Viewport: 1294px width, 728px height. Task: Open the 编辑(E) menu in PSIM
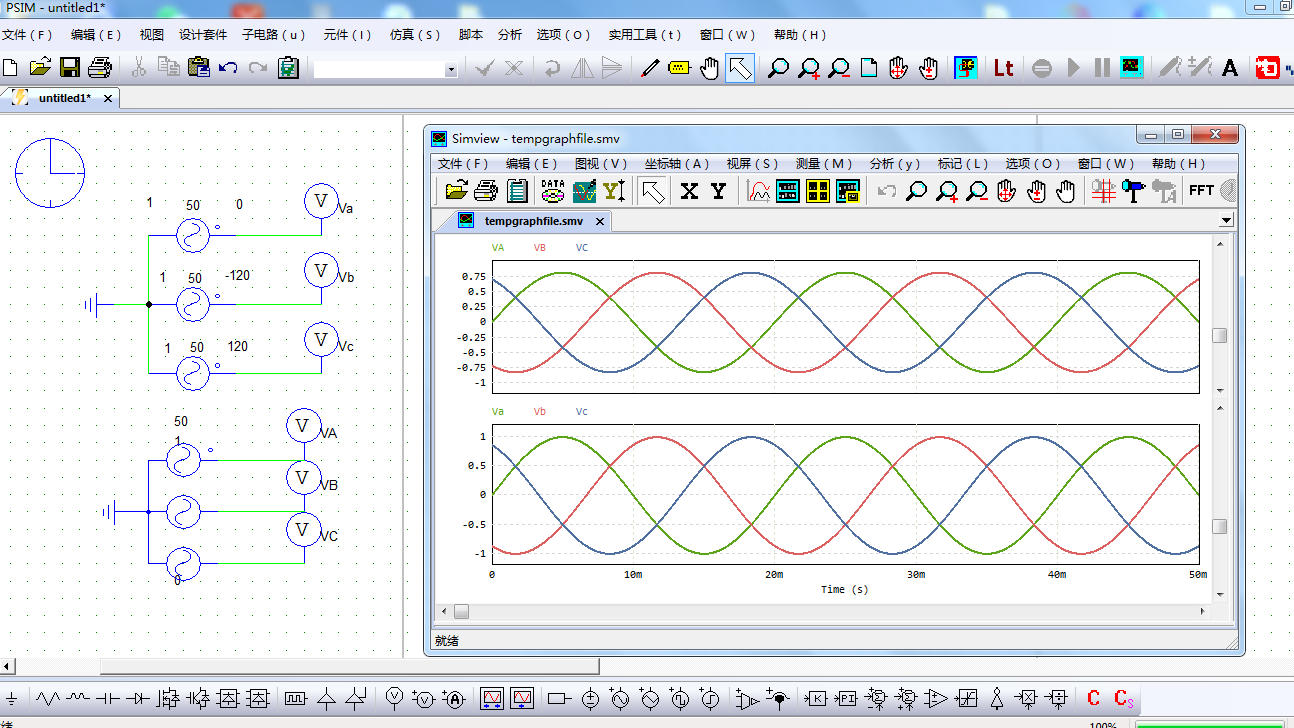(x=96, y=34)
